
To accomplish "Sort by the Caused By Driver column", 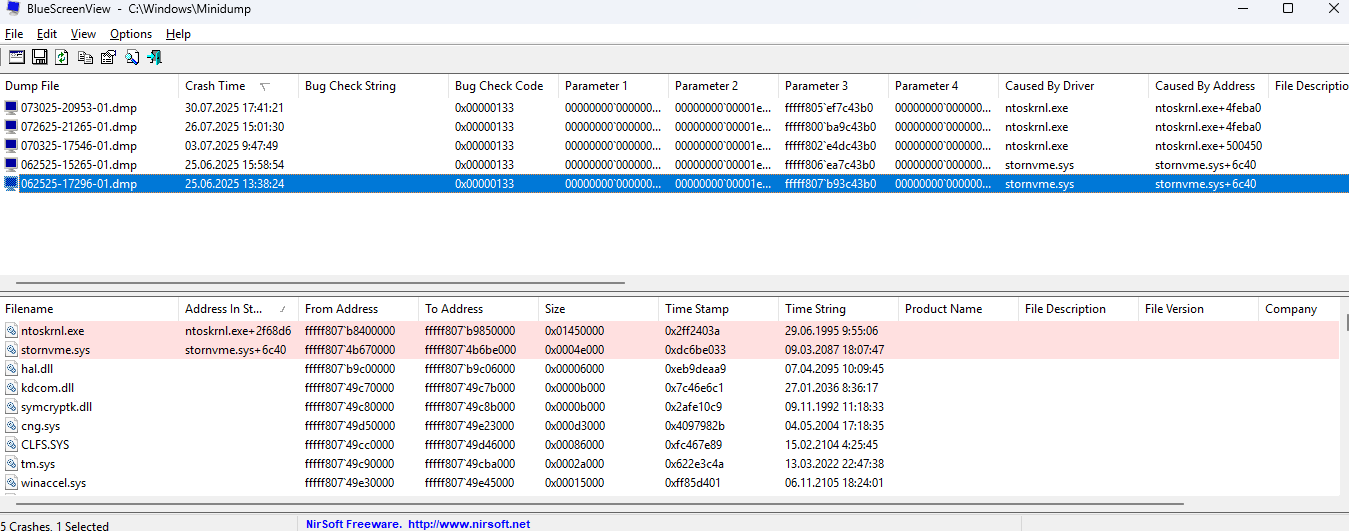I will (1074, 86).
